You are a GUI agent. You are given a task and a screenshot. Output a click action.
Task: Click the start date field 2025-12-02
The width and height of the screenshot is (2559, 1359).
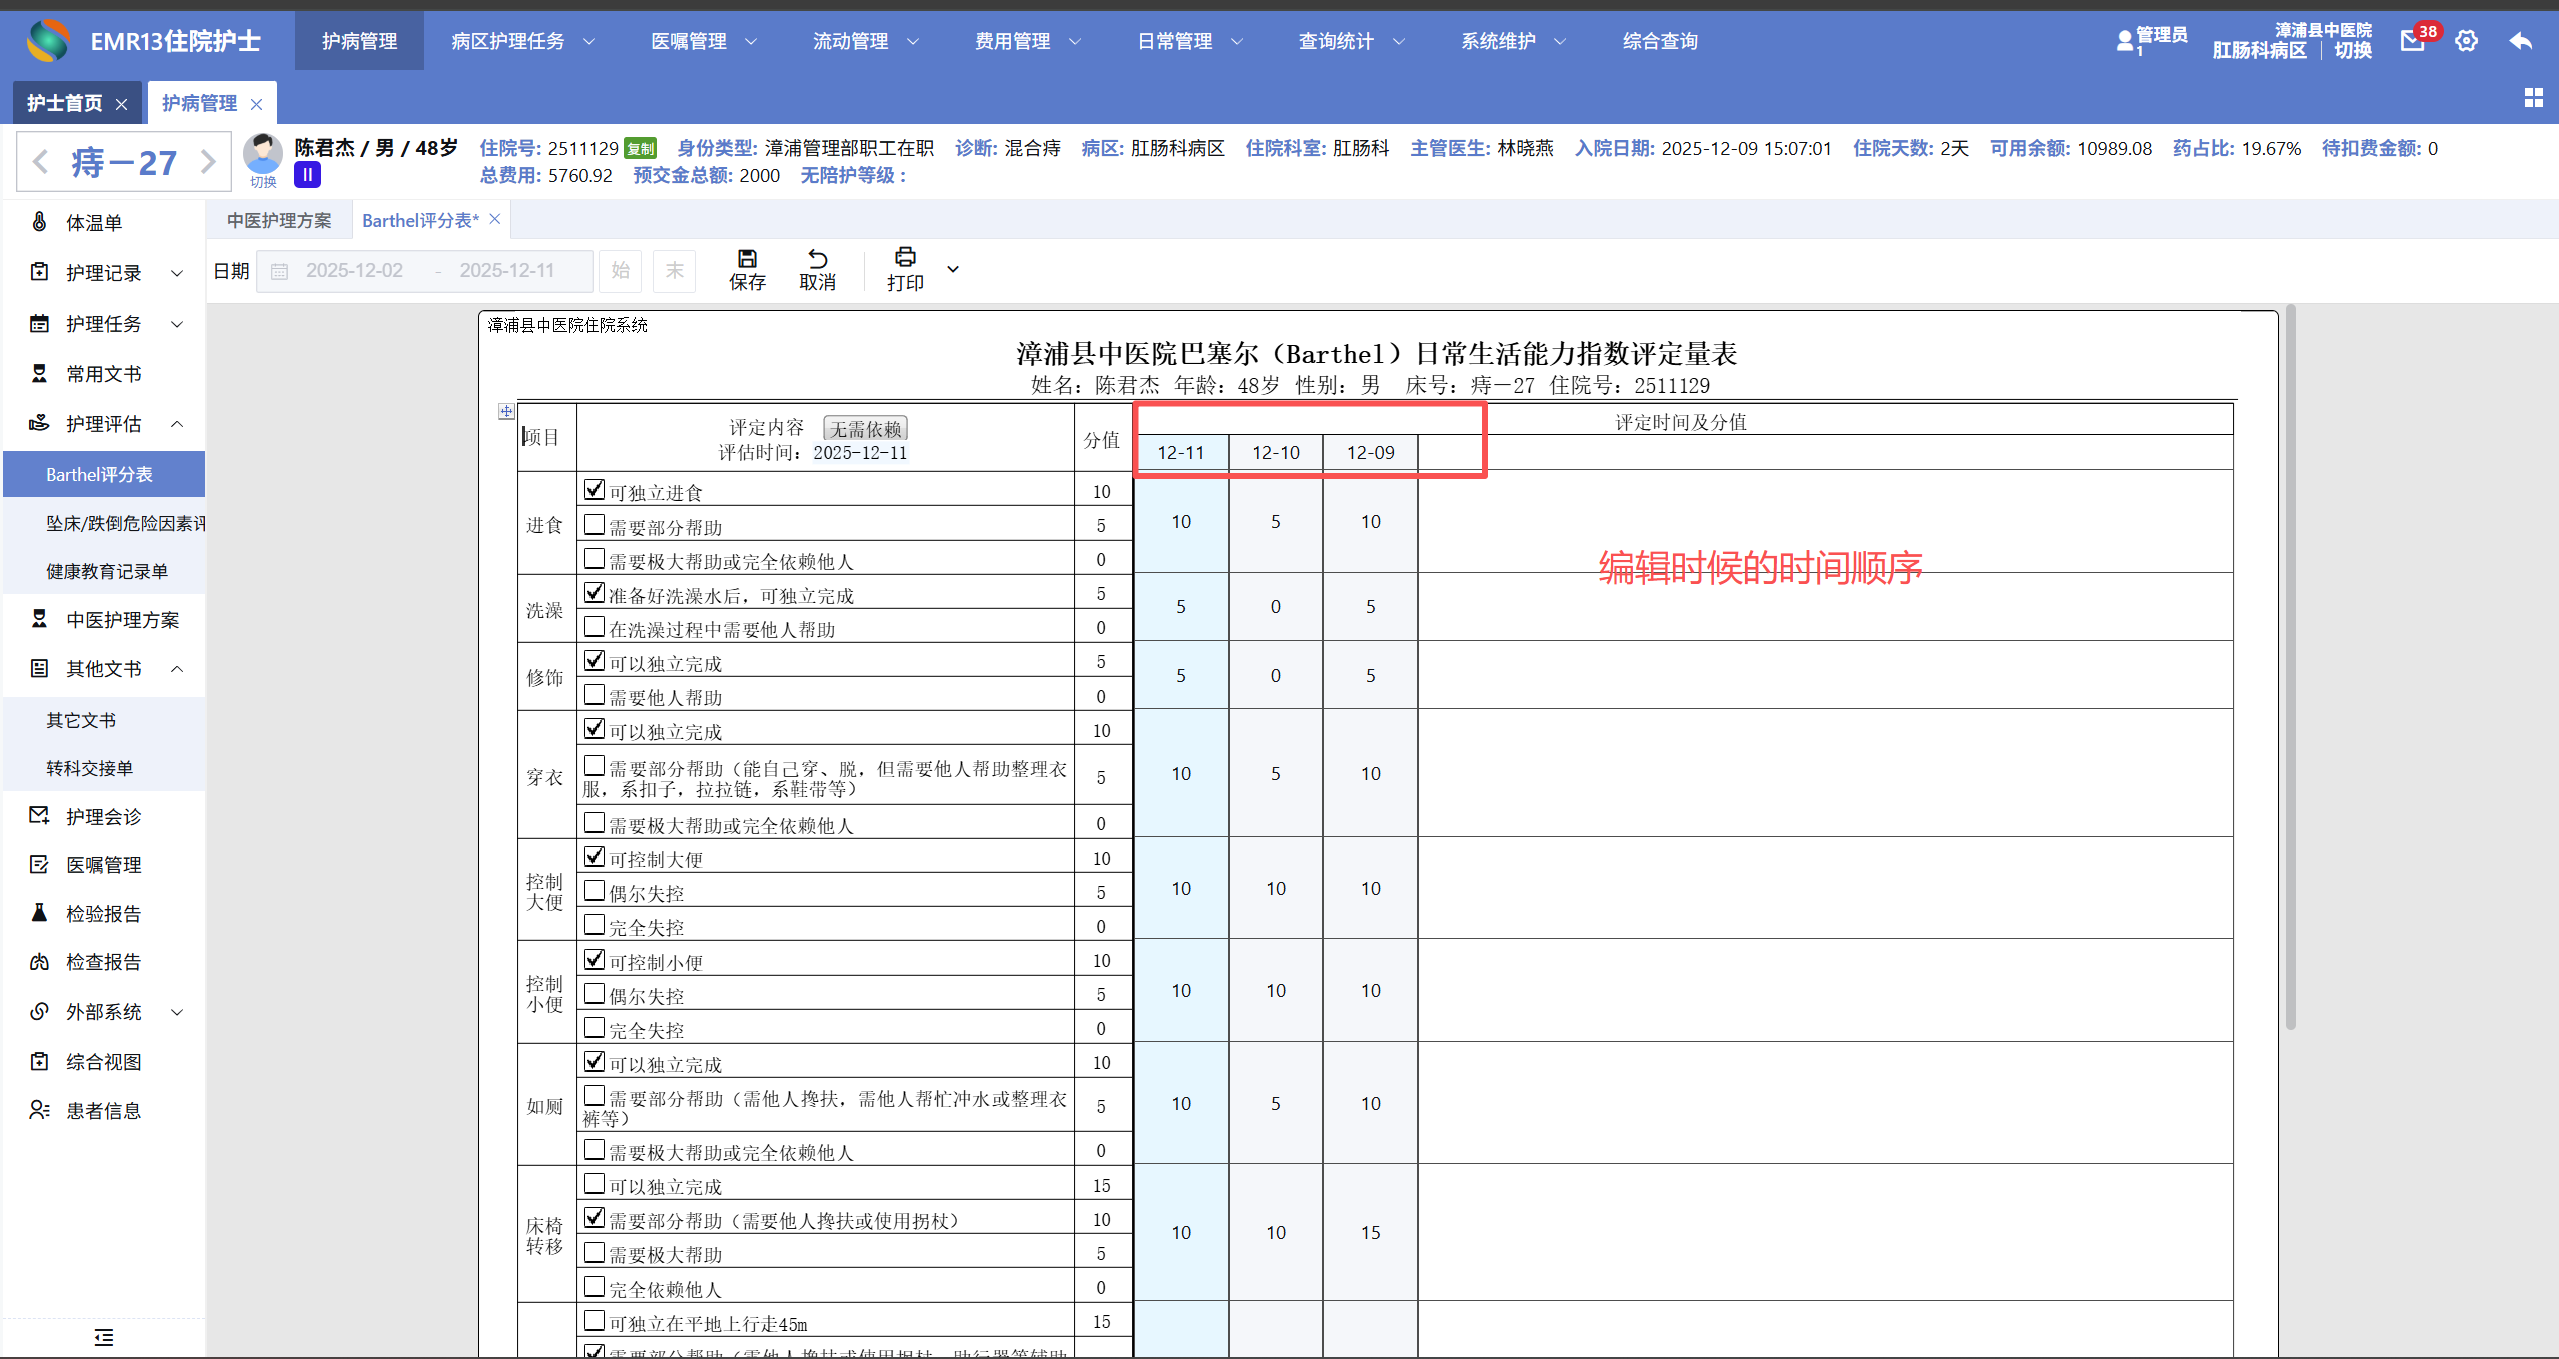[354, 270]
